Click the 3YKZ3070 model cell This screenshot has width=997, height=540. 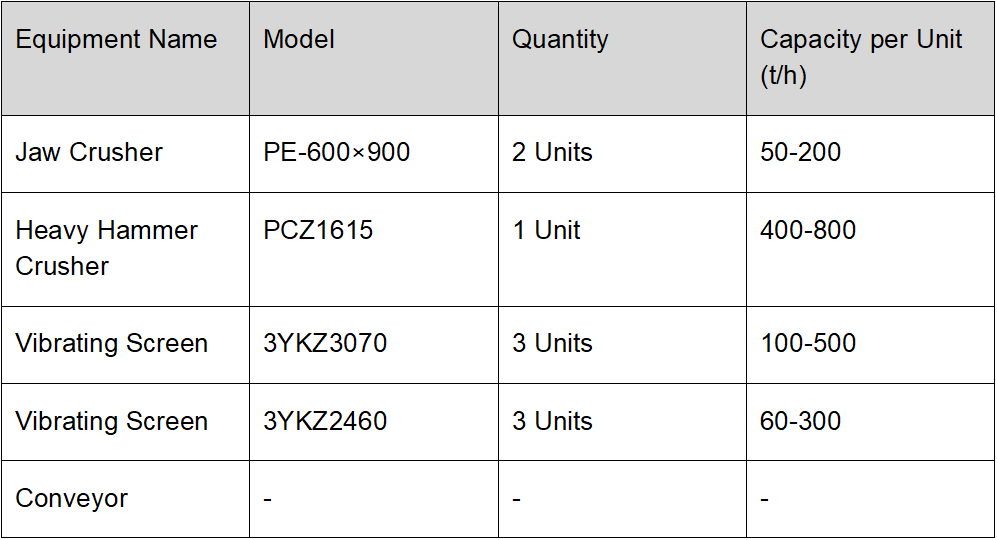(x=374, y=345)
